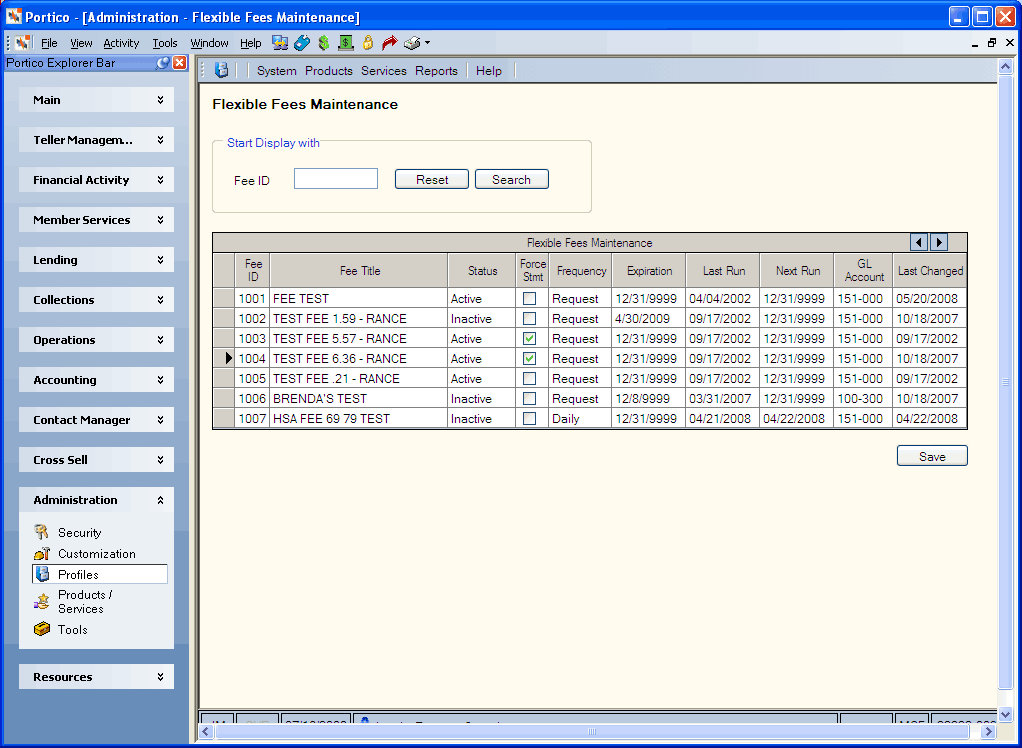Screen dimensions: 1022x748
Task: Expand the Lending section in Explorer Bar
Action: [96, 260]
